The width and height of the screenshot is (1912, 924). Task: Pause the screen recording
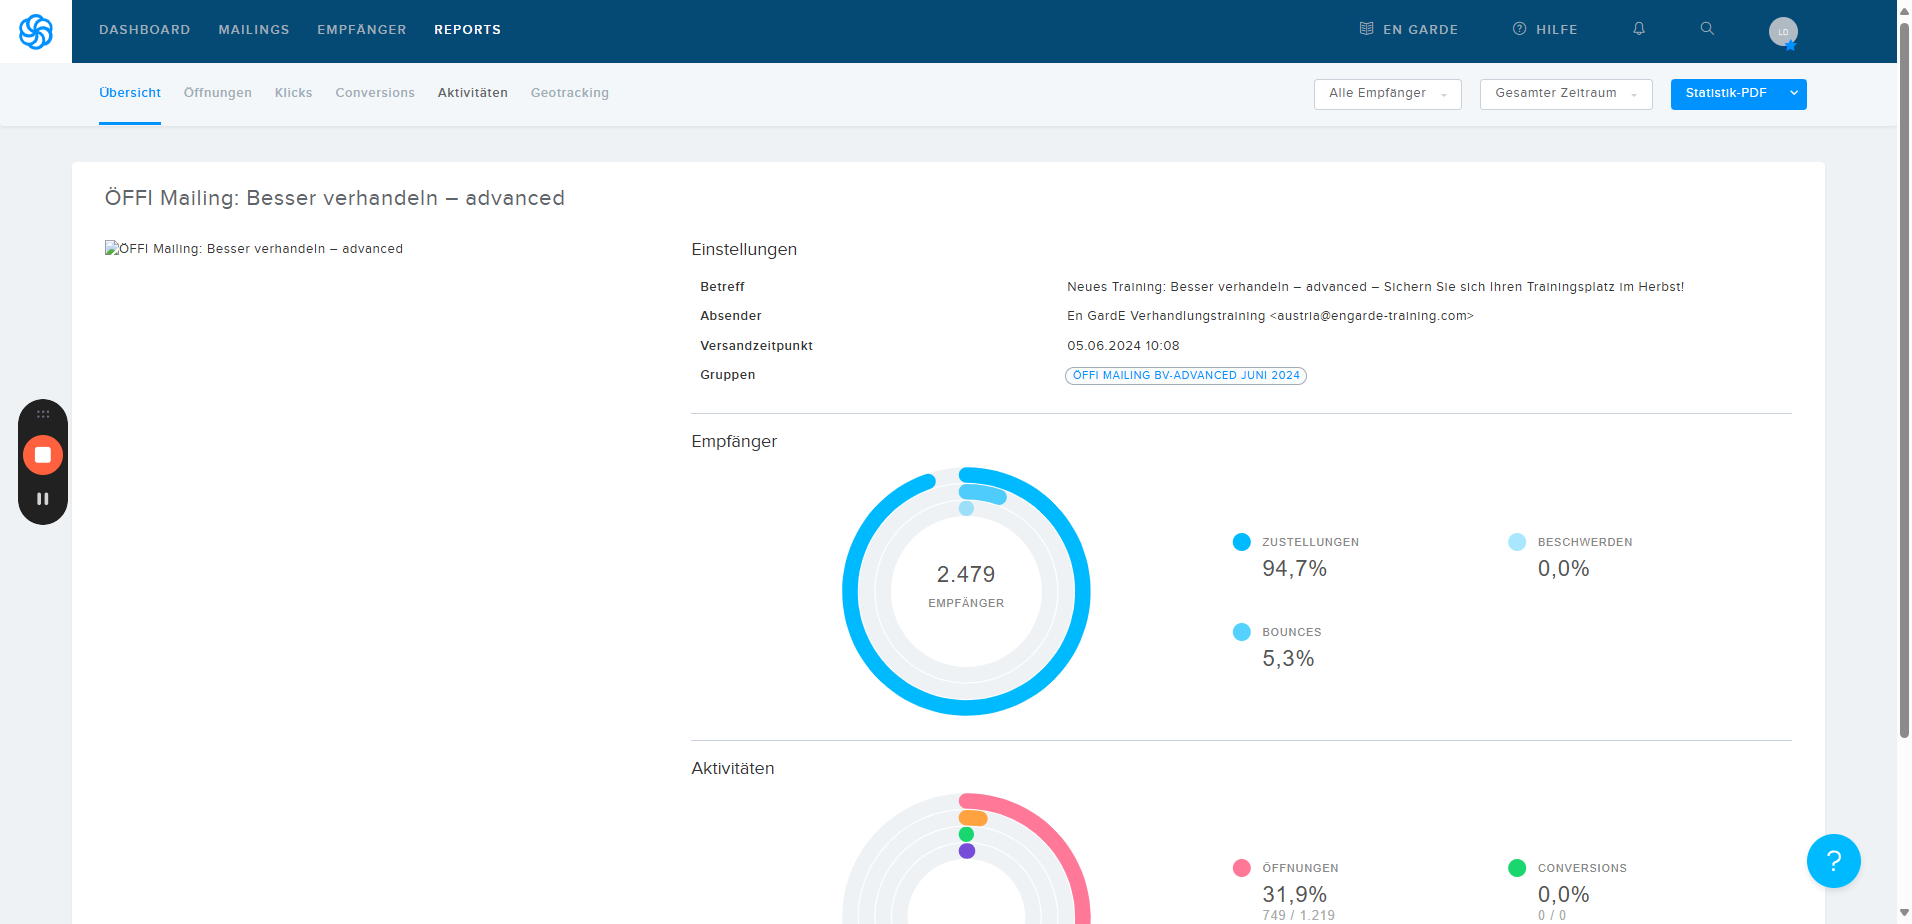(x=43, y=498)
